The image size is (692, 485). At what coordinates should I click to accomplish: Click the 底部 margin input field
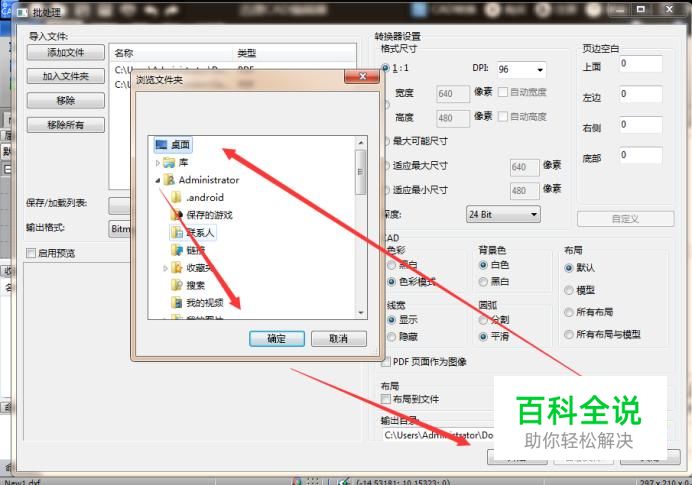click(x=641, y=155)
